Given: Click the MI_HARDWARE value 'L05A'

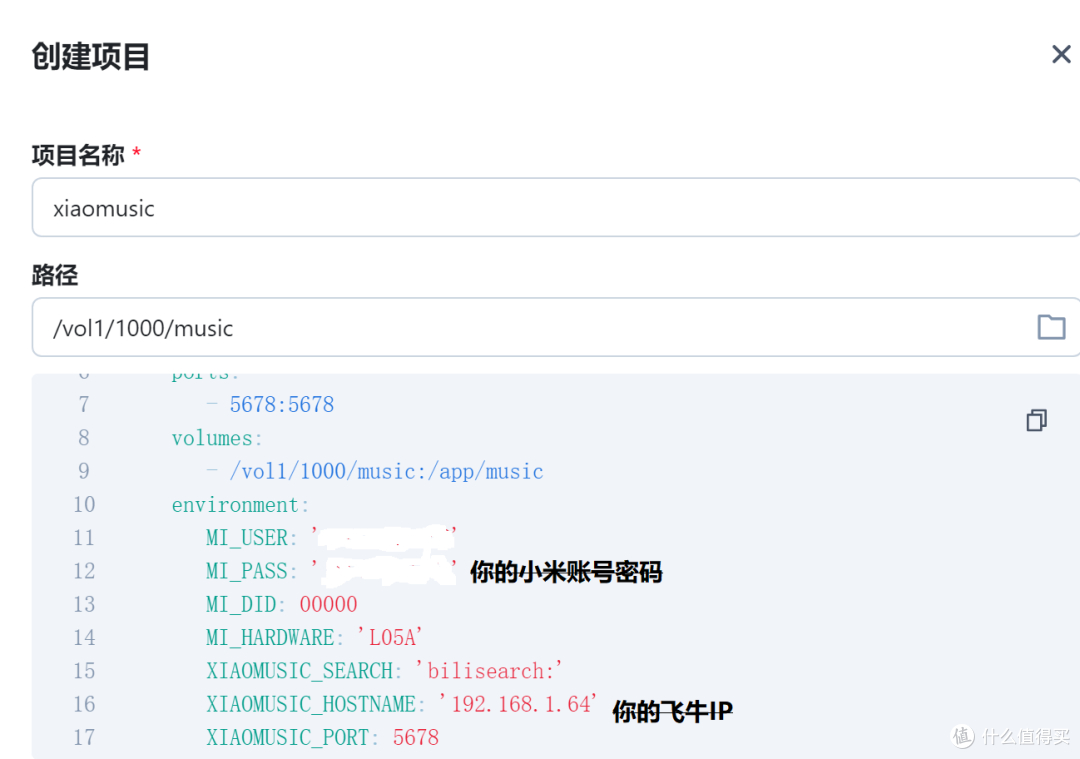Looking at the screenshot, I should [390, 637].
